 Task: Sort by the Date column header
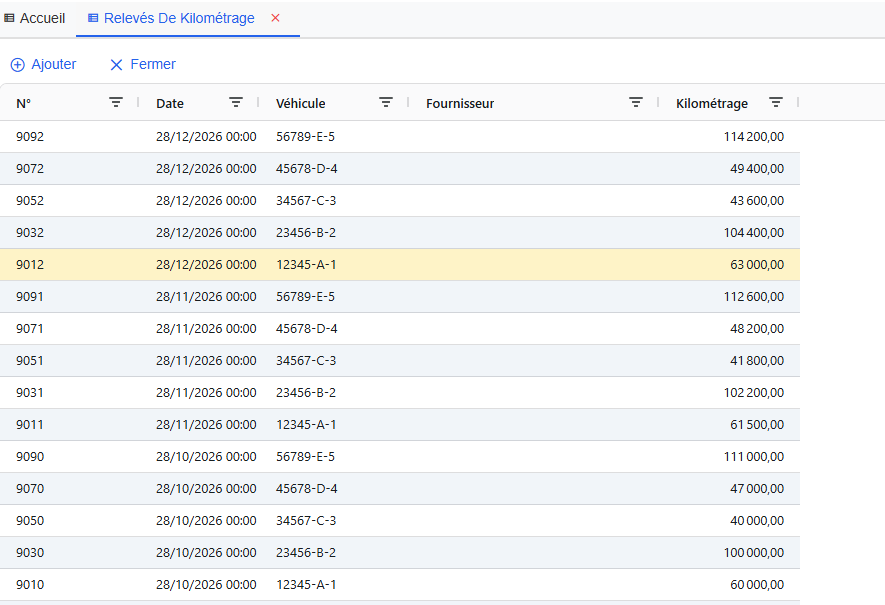coord(170,103)
